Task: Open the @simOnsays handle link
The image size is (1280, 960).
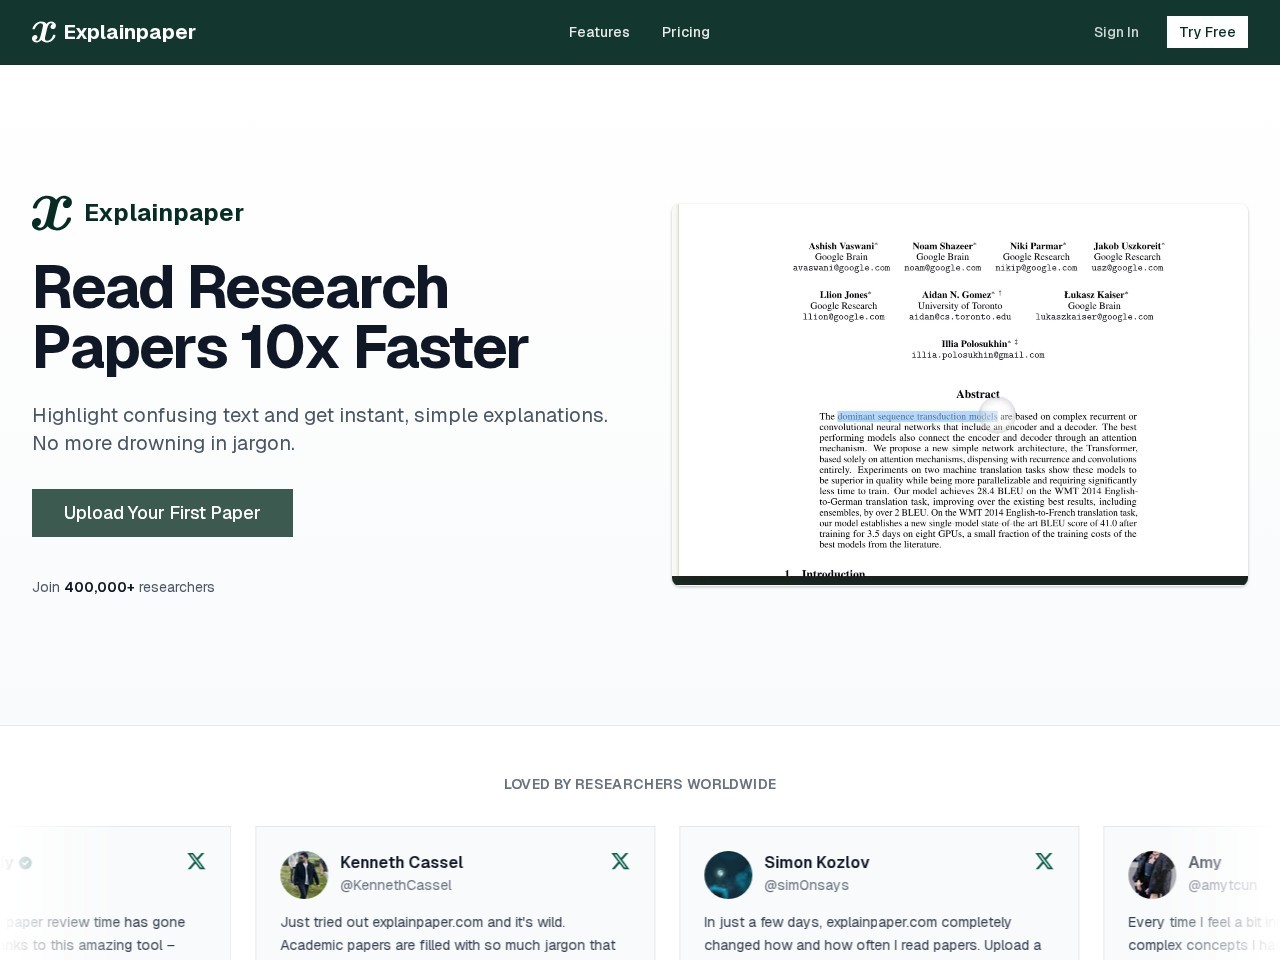Action: point(806,885)
